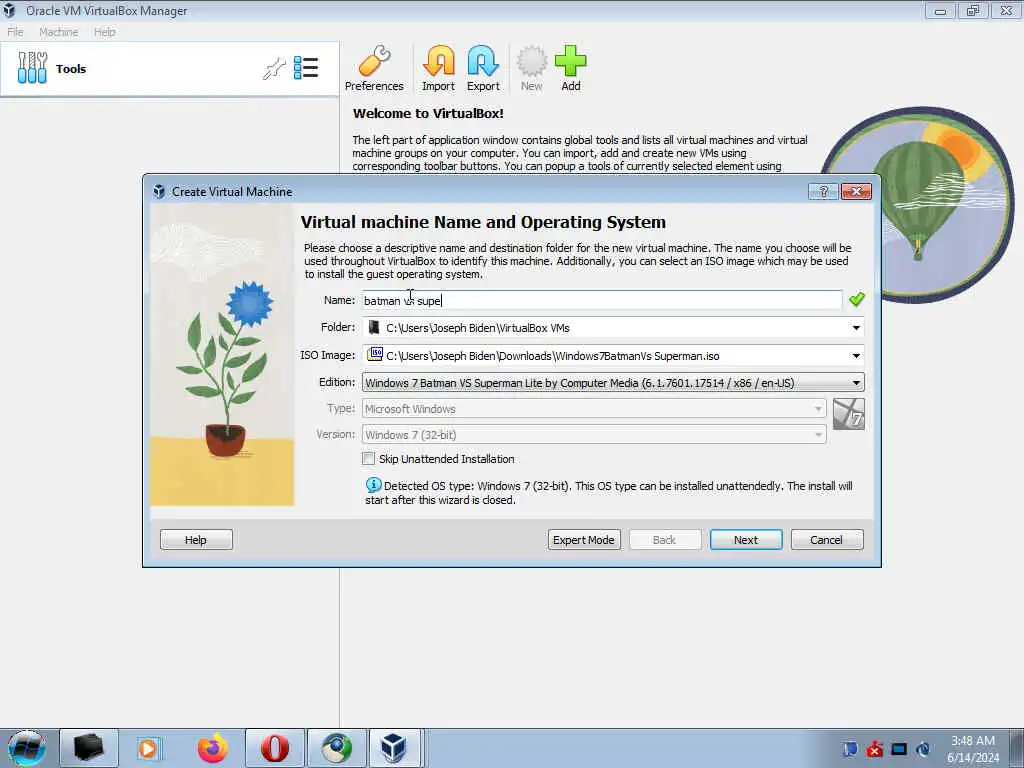Click the flag tray icon
This screenshot has height=768, width=1024.
click(850, 749)
